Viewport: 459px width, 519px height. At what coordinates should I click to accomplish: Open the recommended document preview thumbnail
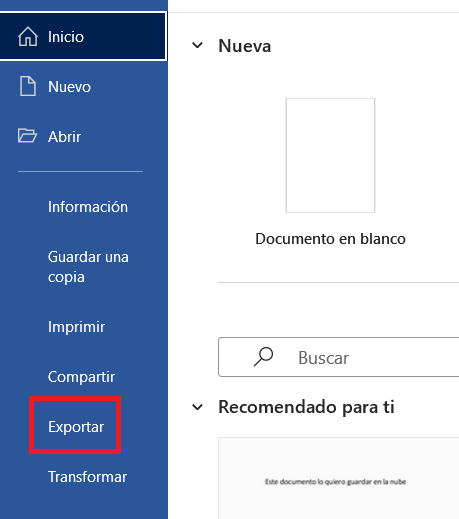[339, 478]
